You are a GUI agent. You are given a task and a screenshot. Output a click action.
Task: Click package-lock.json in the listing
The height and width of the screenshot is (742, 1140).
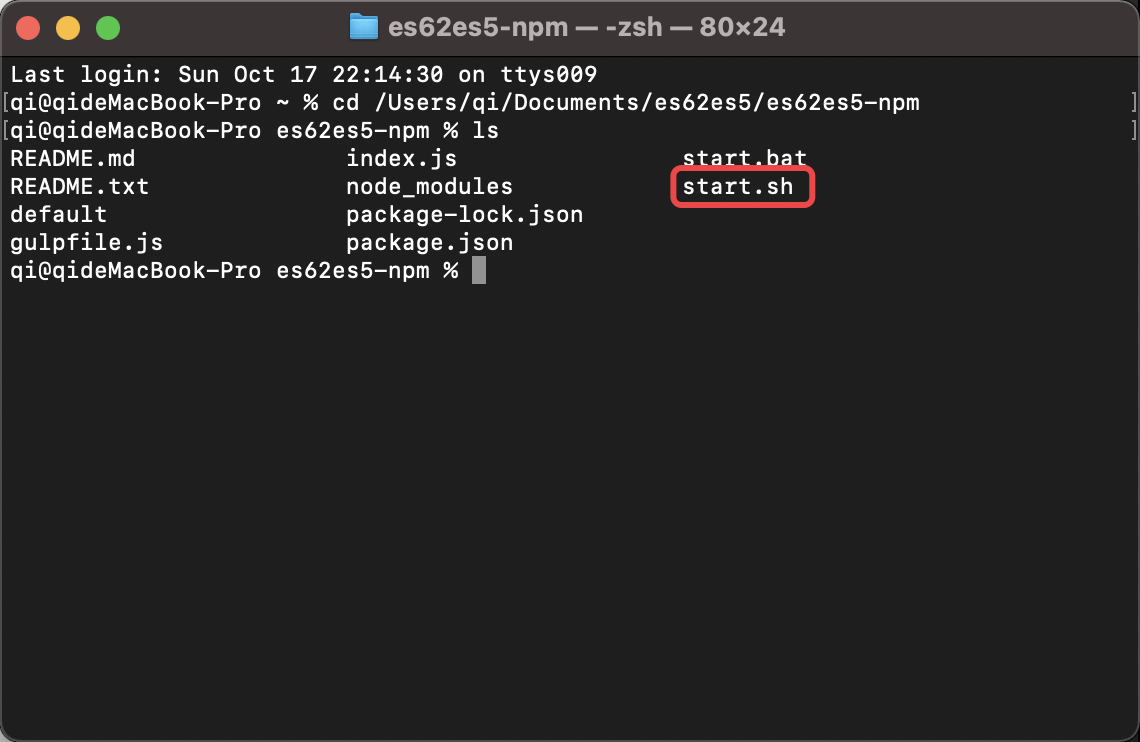pyautogui.click(x=464, y=215)
